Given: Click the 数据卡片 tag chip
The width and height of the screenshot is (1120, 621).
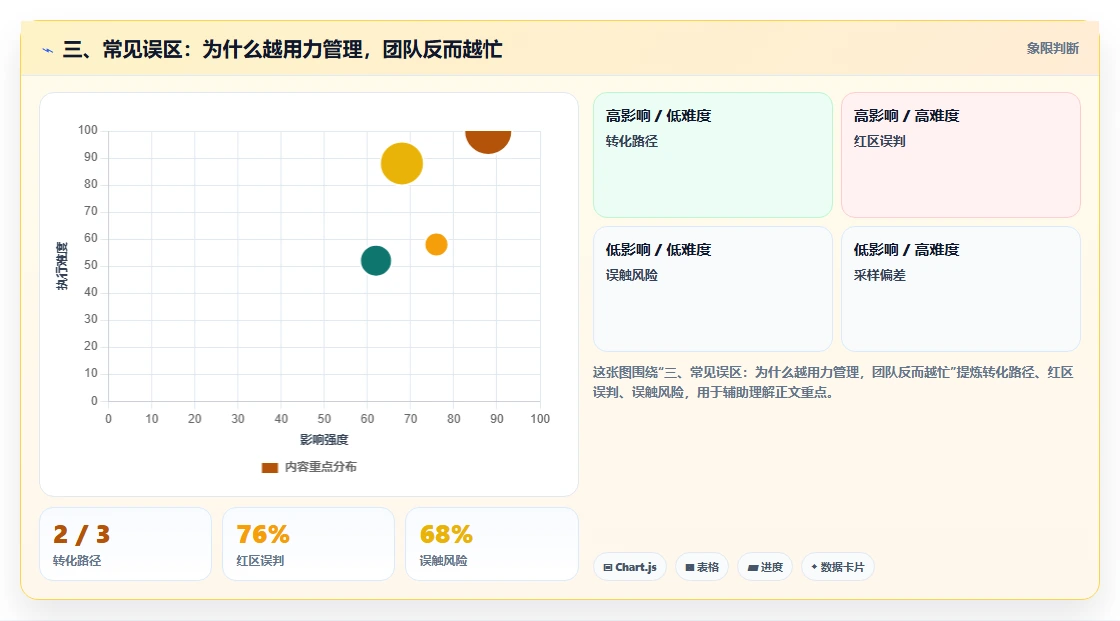Looking at the screenshot, I should coord(838,567).
